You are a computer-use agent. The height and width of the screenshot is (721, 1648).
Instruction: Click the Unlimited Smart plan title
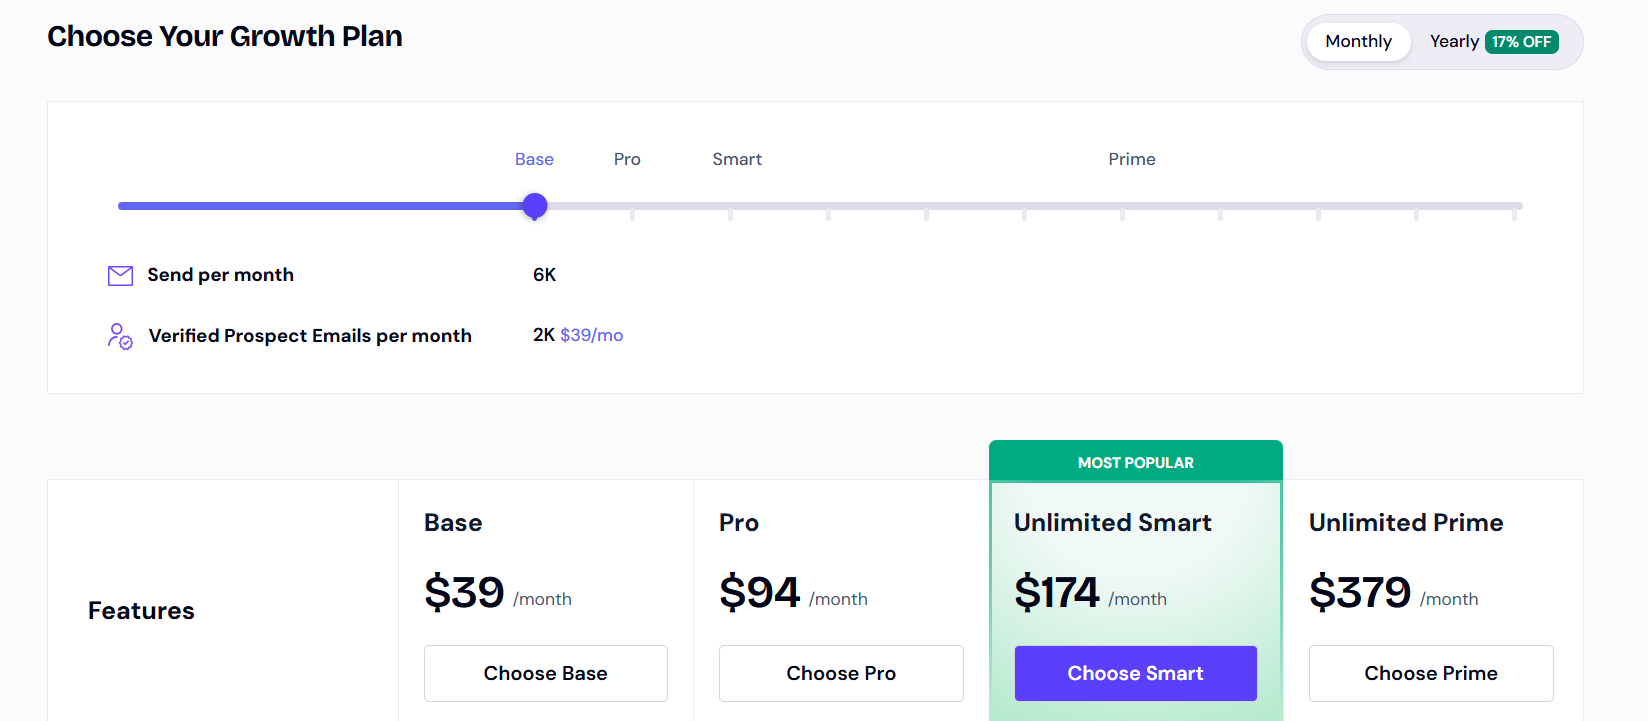1112,523
